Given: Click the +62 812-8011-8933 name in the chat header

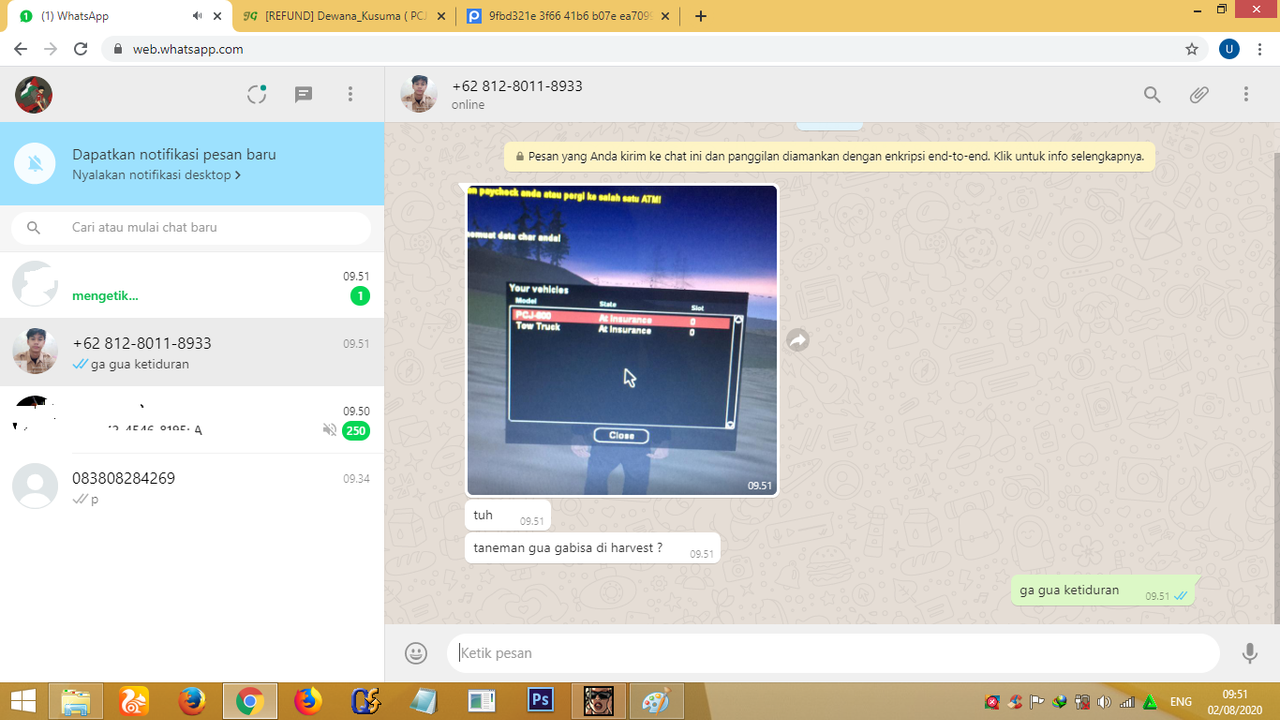Looking at the screenshot, I should pos(517,86).
